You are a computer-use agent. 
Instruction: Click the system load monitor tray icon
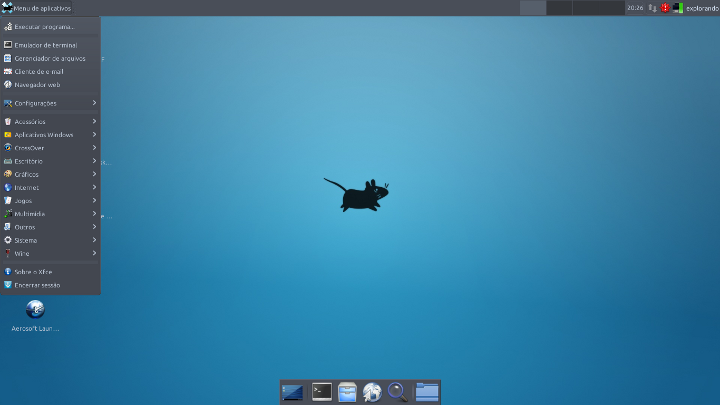click(x=678, y=8)
